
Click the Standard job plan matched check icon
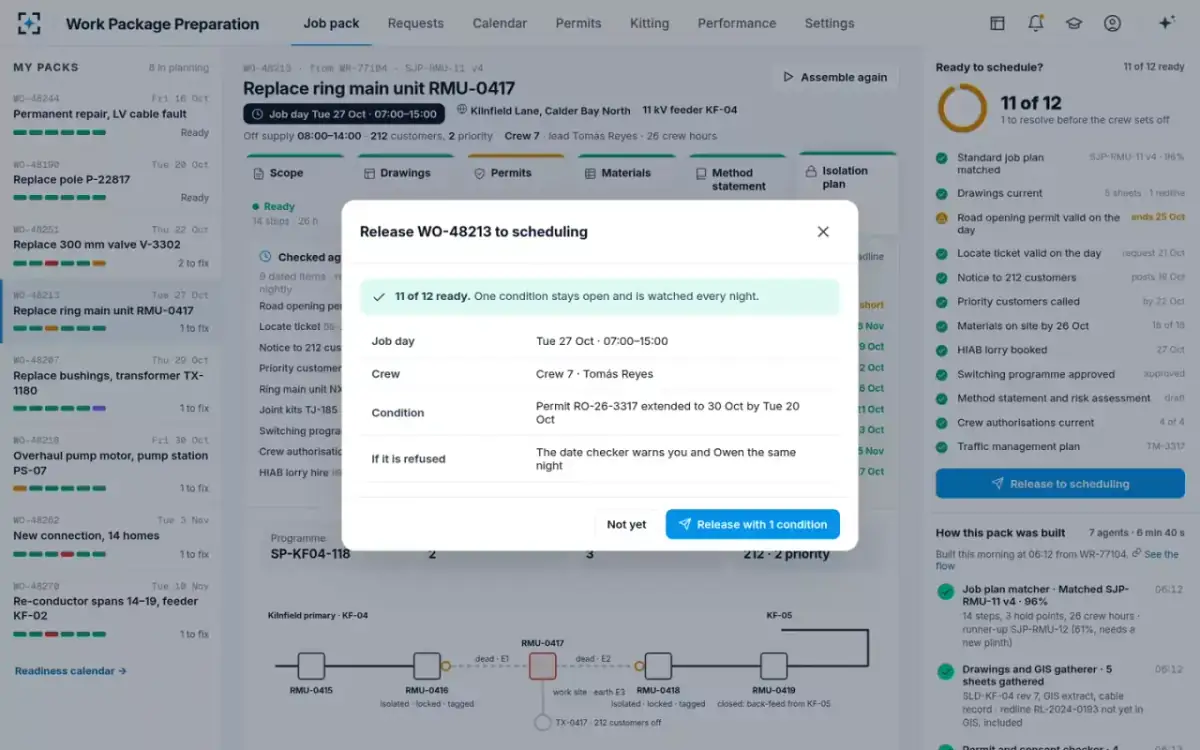tap(942, 158)
